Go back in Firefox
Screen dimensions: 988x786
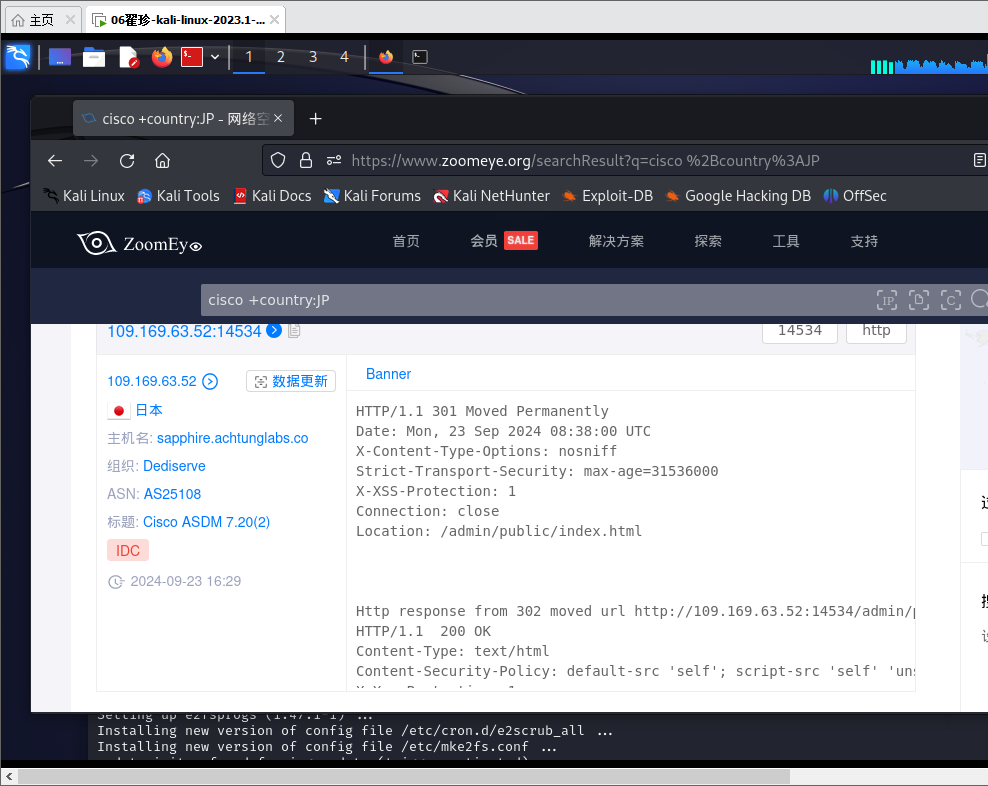click(x=55, y=161)
